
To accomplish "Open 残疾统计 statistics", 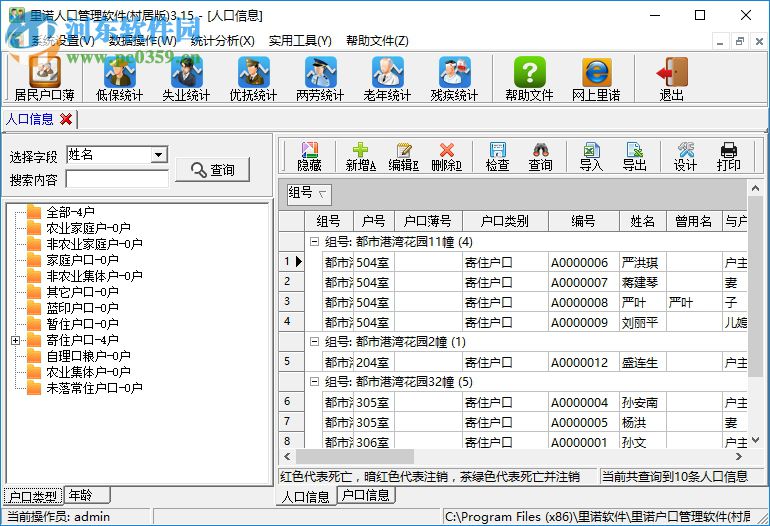I will (x=454, y=78).
